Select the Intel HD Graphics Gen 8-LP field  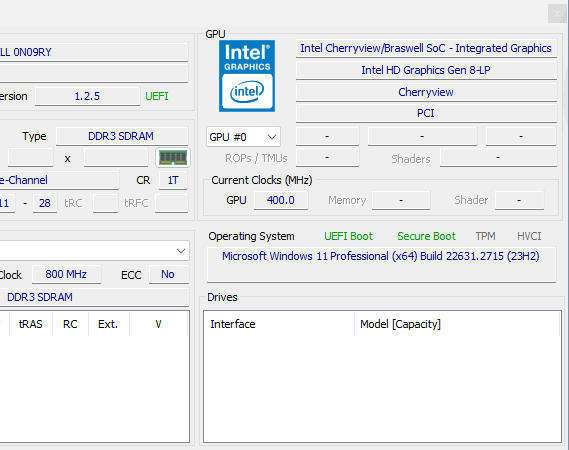coord(426,70)
